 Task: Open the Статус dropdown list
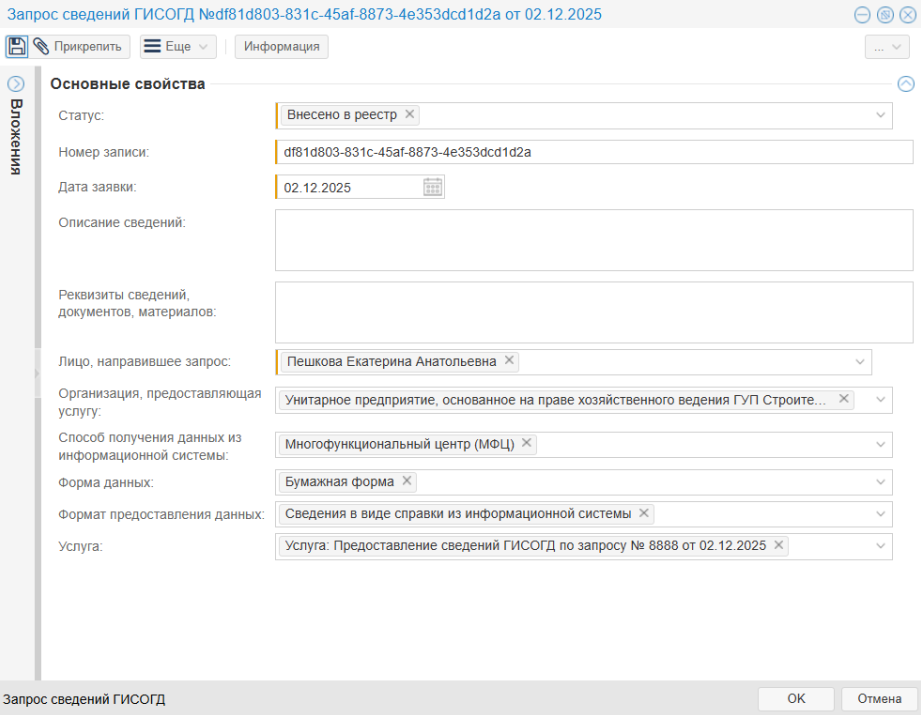(881, 116)
